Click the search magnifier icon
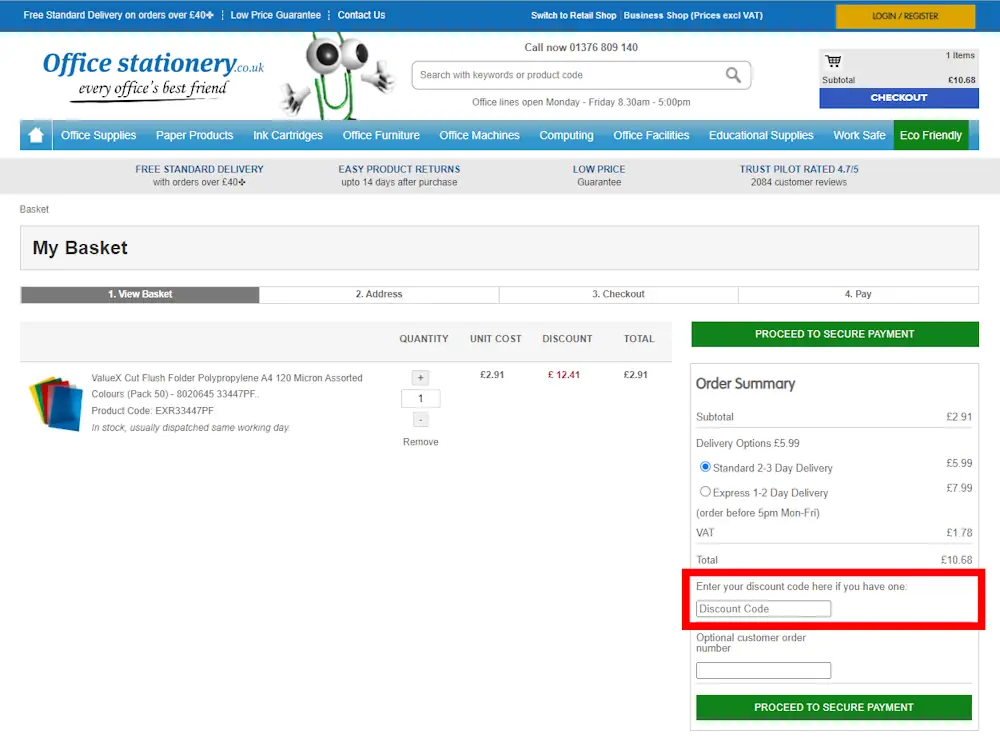 (733, 75)
